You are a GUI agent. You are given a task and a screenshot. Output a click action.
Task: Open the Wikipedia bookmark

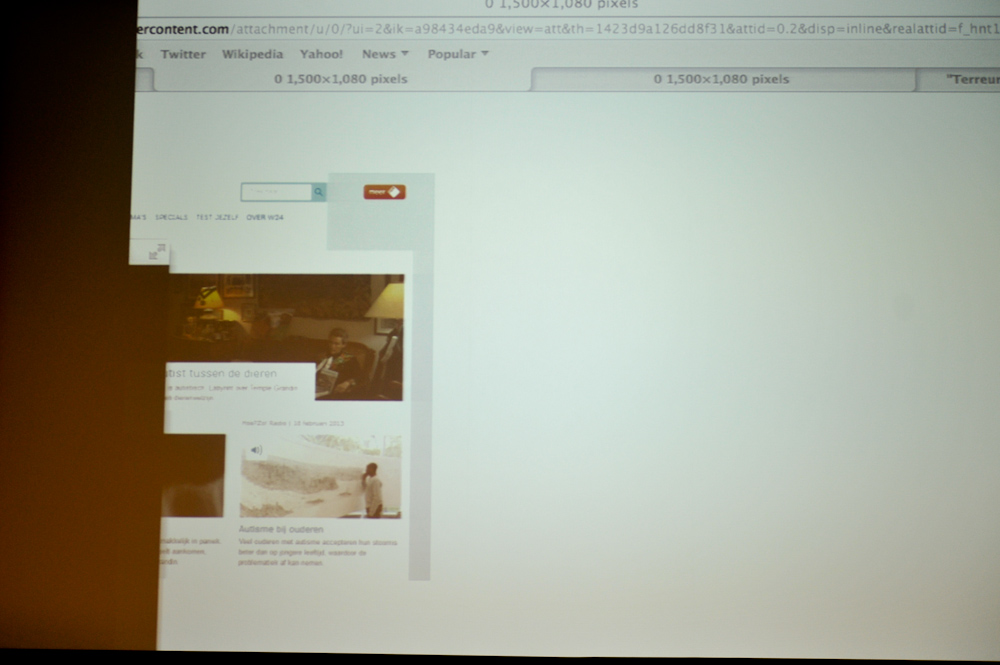(x=252, y=54)
